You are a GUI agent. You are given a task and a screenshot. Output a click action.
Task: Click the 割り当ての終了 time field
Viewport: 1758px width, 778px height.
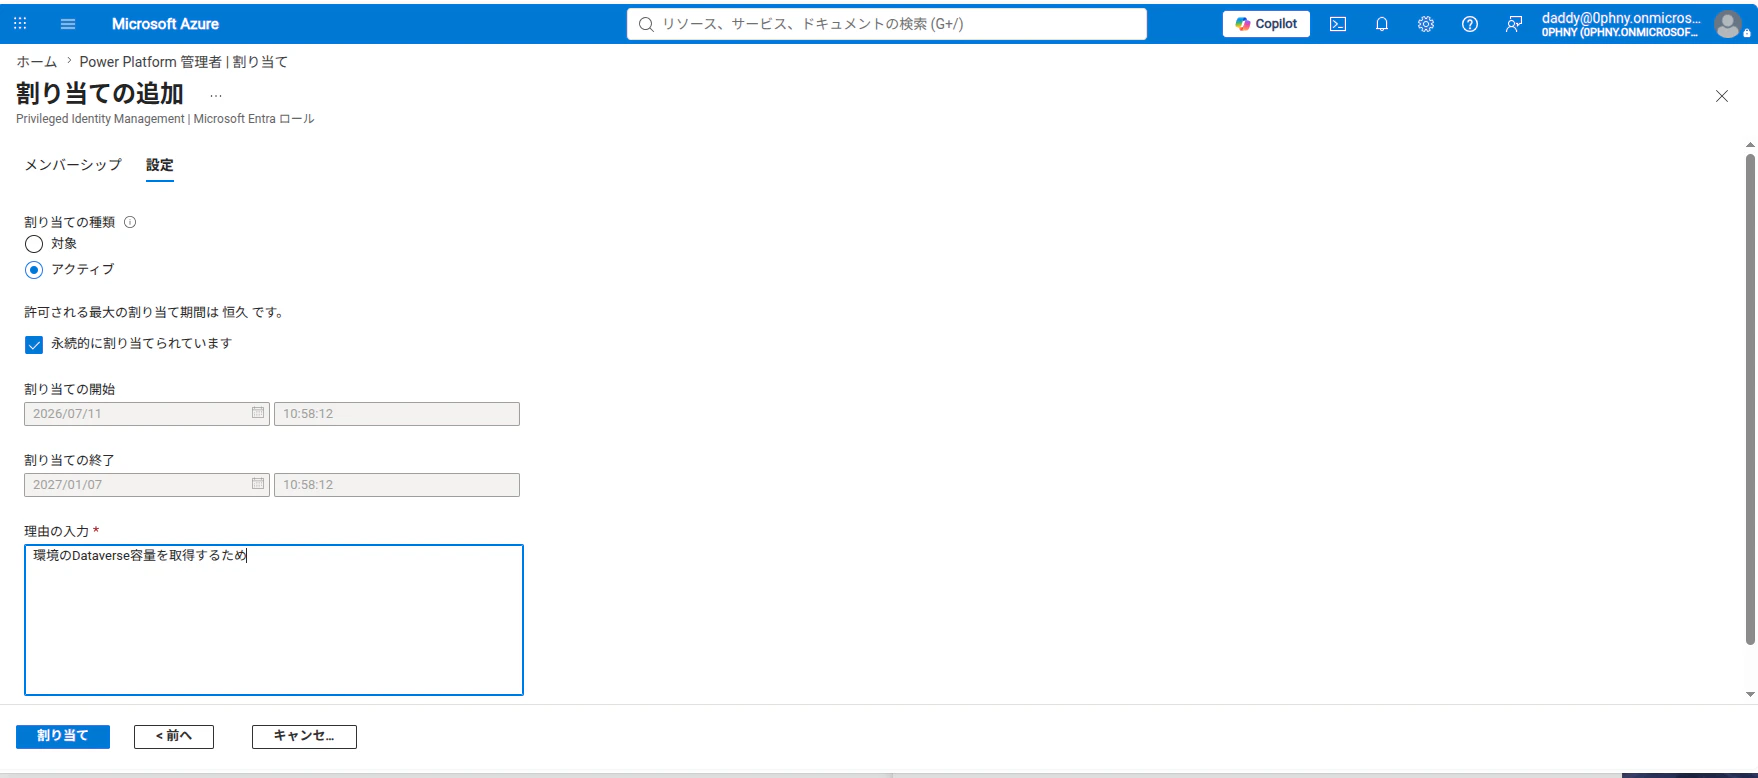(x=397, y=485)
